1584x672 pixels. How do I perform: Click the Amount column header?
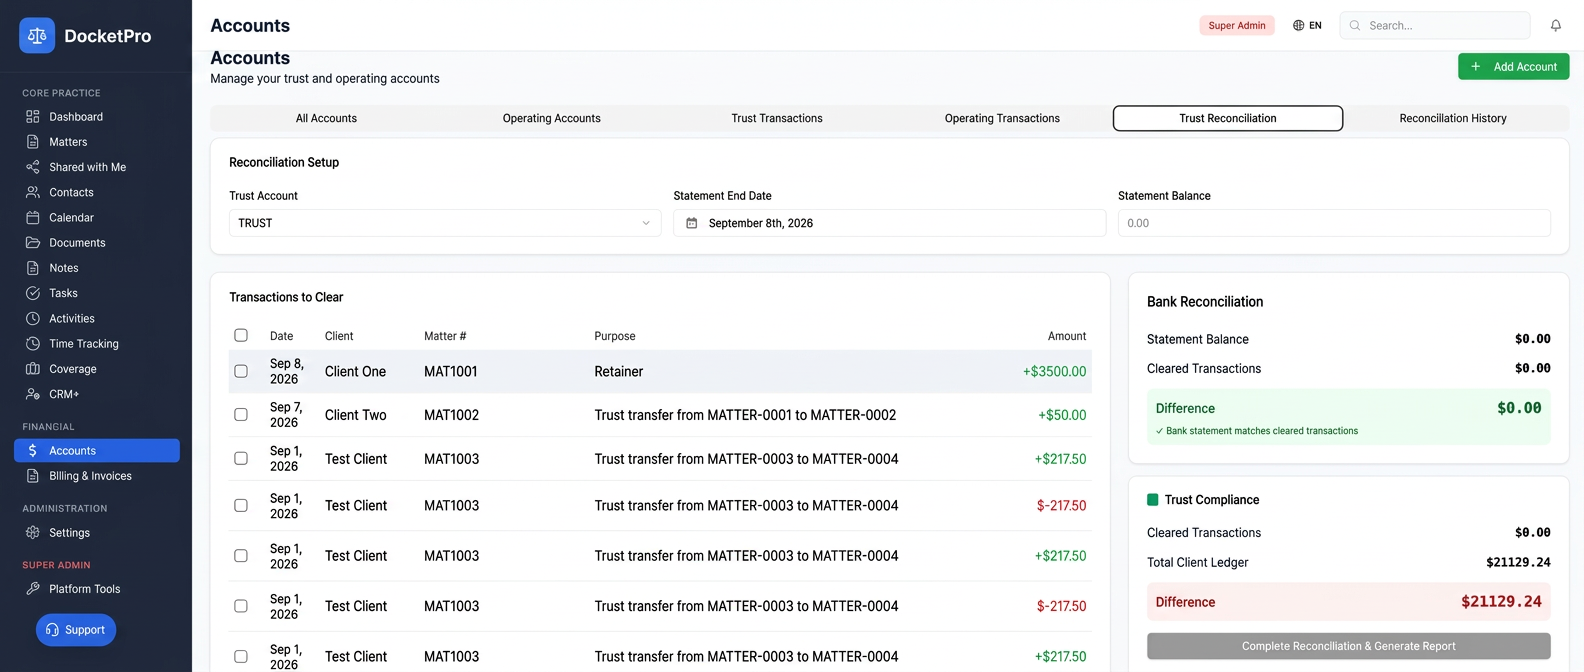tap(1066, 336)
